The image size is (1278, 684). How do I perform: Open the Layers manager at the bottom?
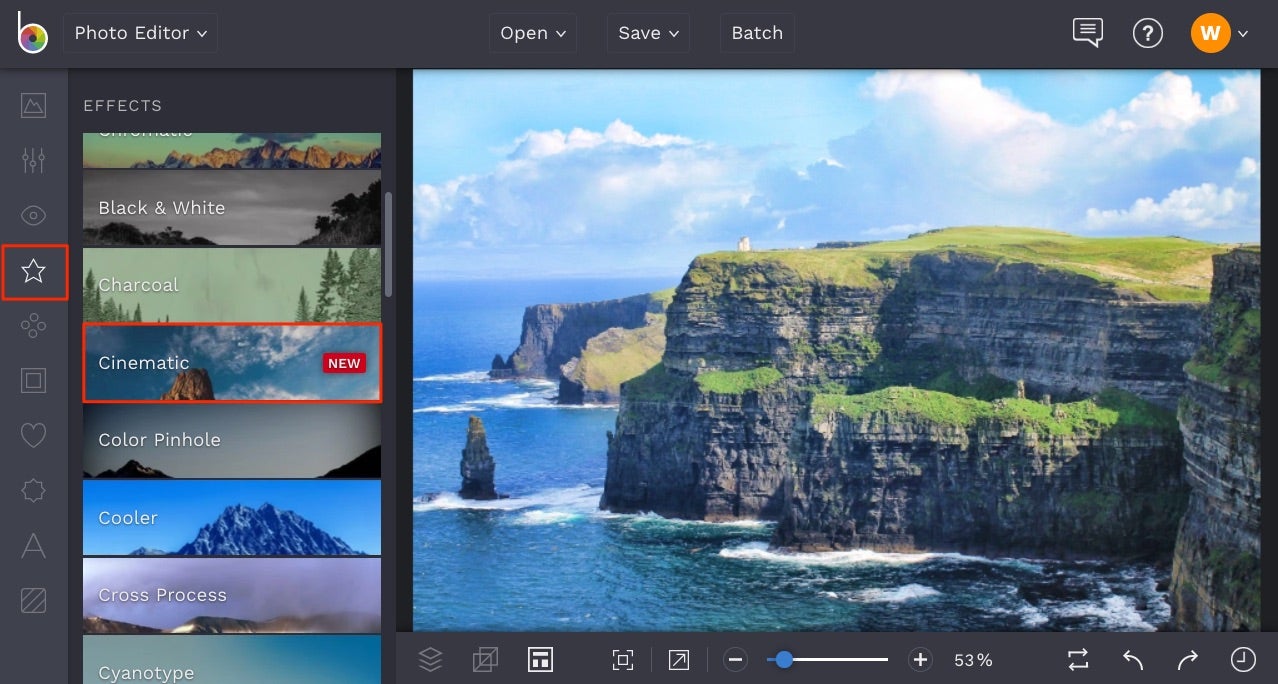430,659
